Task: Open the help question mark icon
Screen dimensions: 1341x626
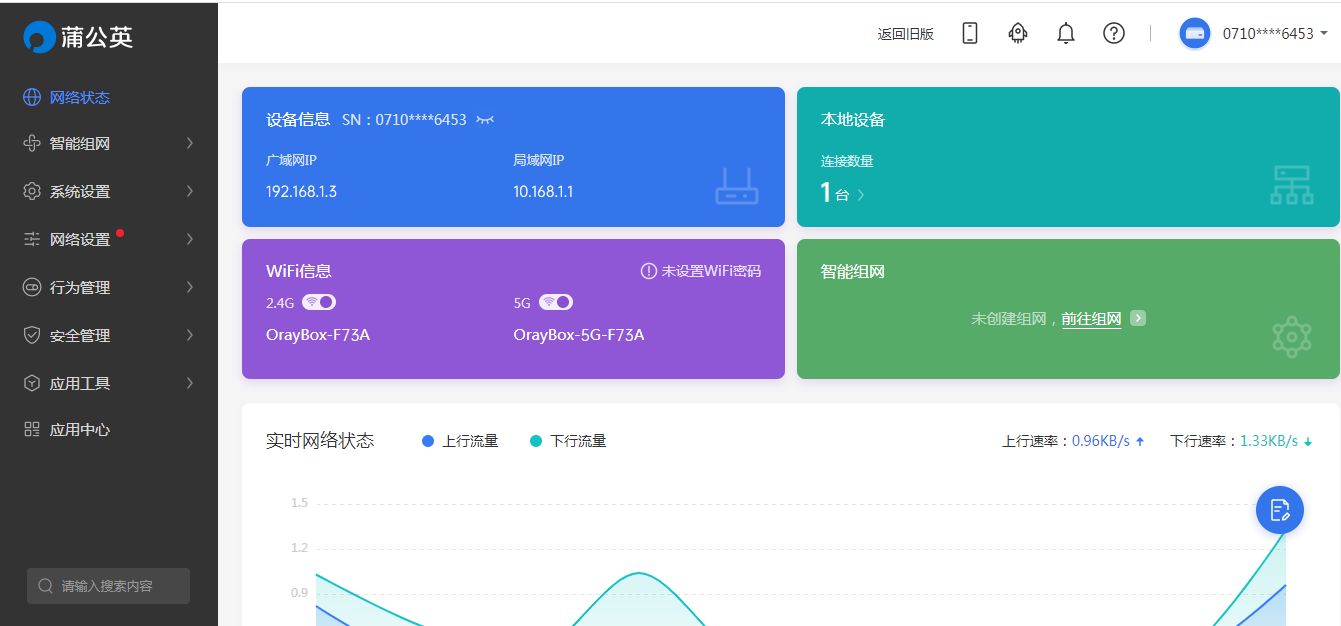Action: tap(1114, 33)
